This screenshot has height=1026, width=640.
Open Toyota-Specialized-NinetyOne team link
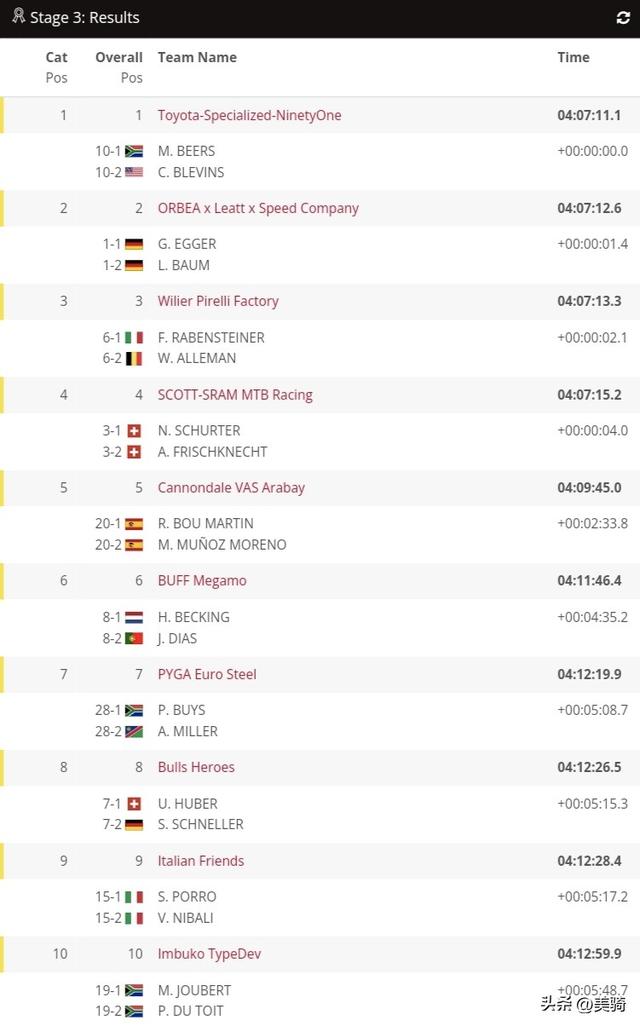249,115
